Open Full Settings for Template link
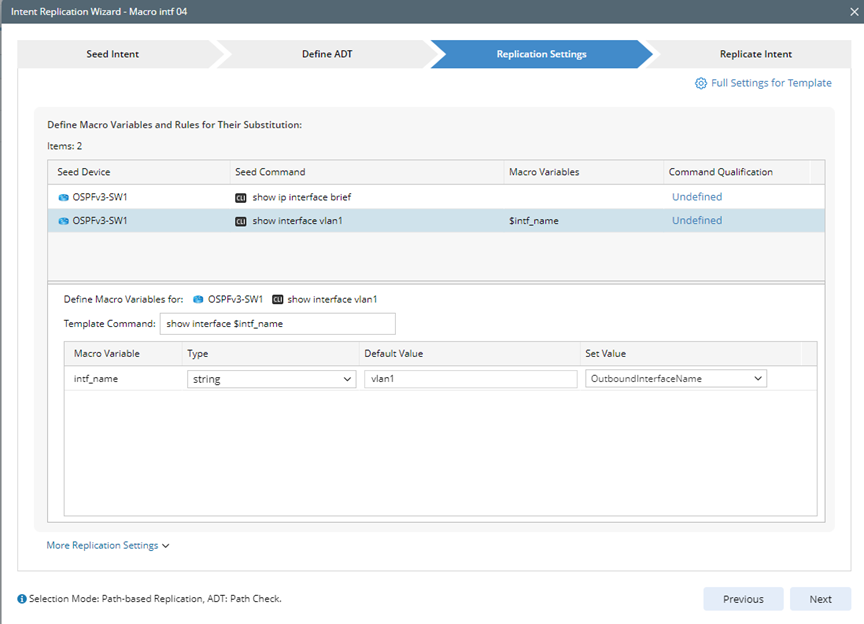864x624 pixels. [771, 83]
